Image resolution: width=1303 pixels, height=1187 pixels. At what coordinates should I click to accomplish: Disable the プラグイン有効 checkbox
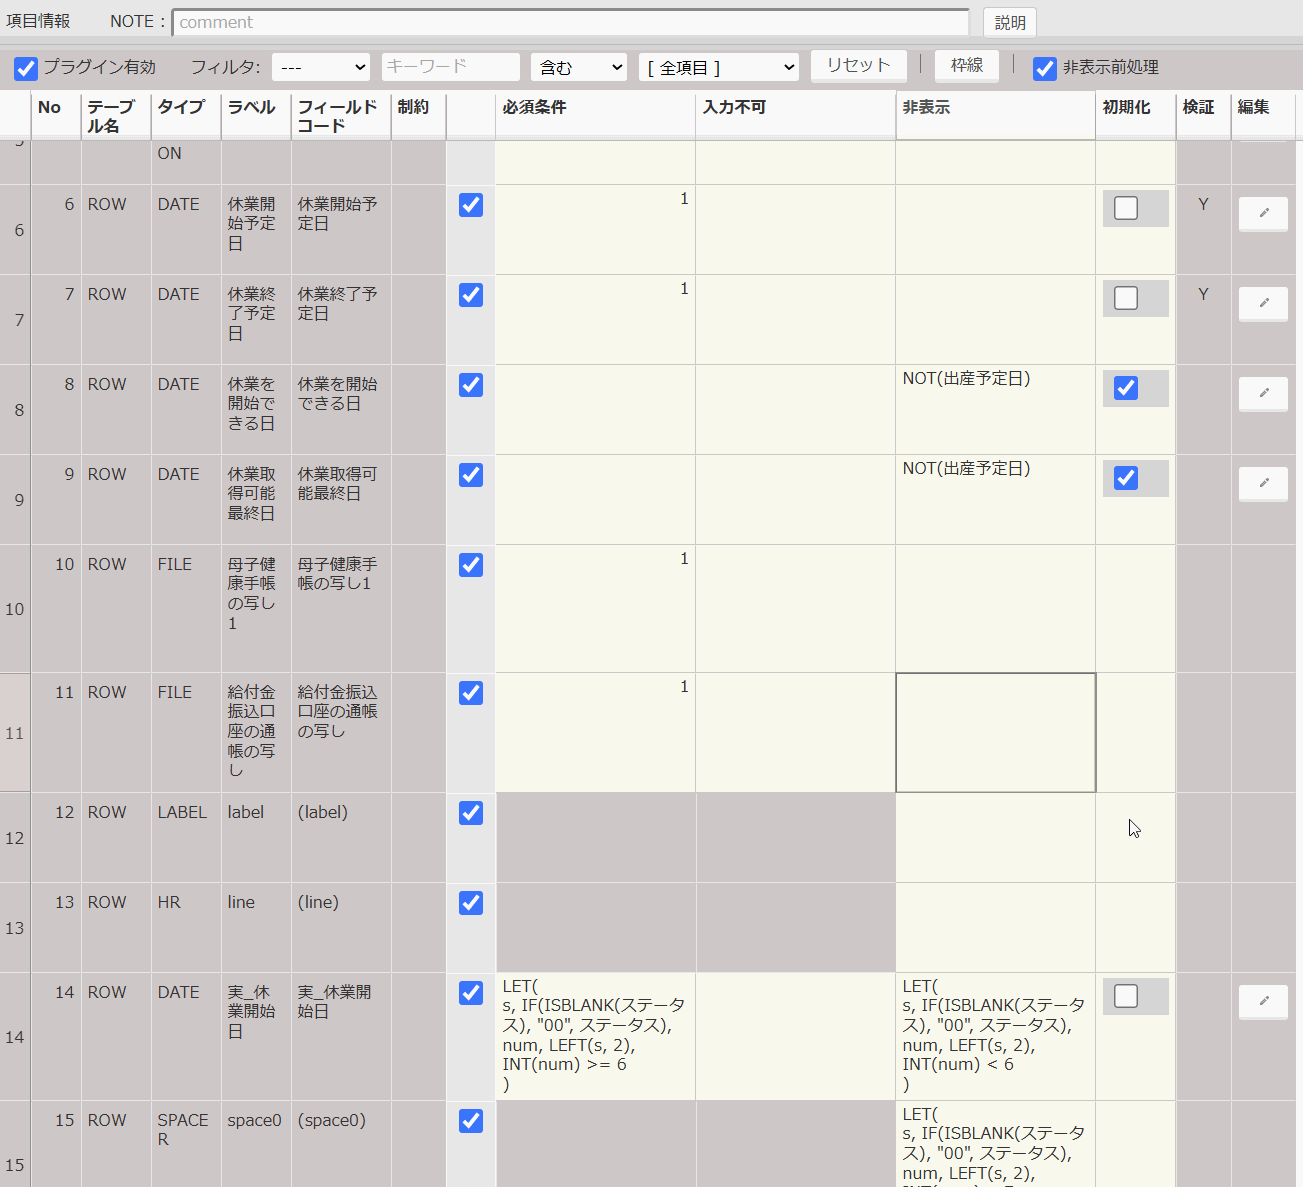25,68
